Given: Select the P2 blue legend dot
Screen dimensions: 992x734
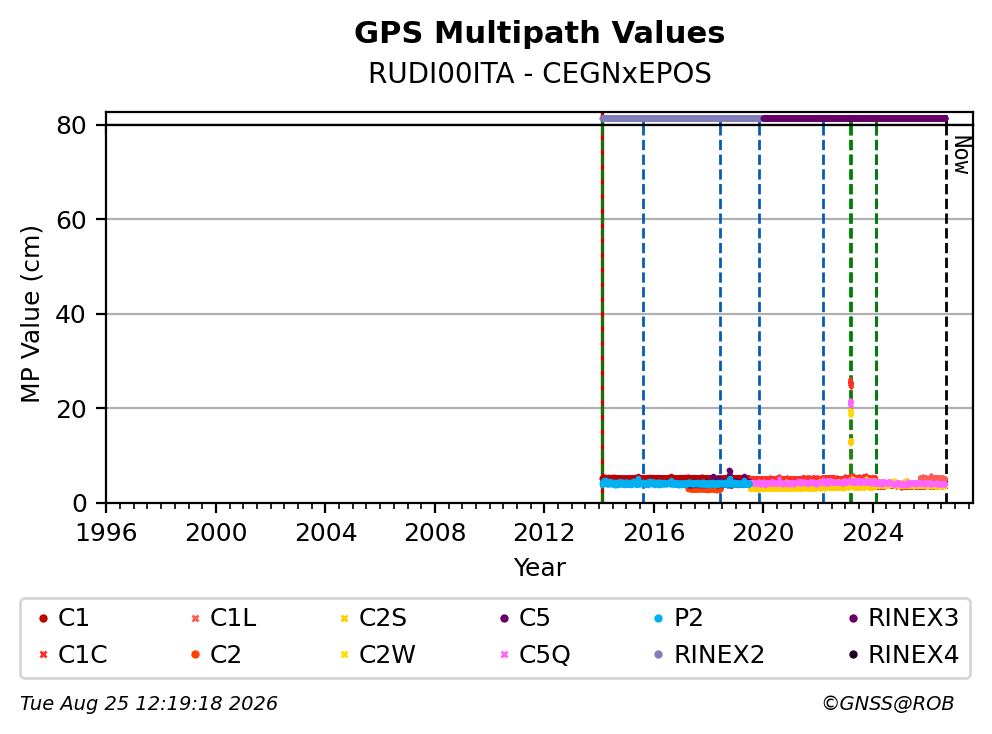Looking at the screenshot, I should pos(659,618).
